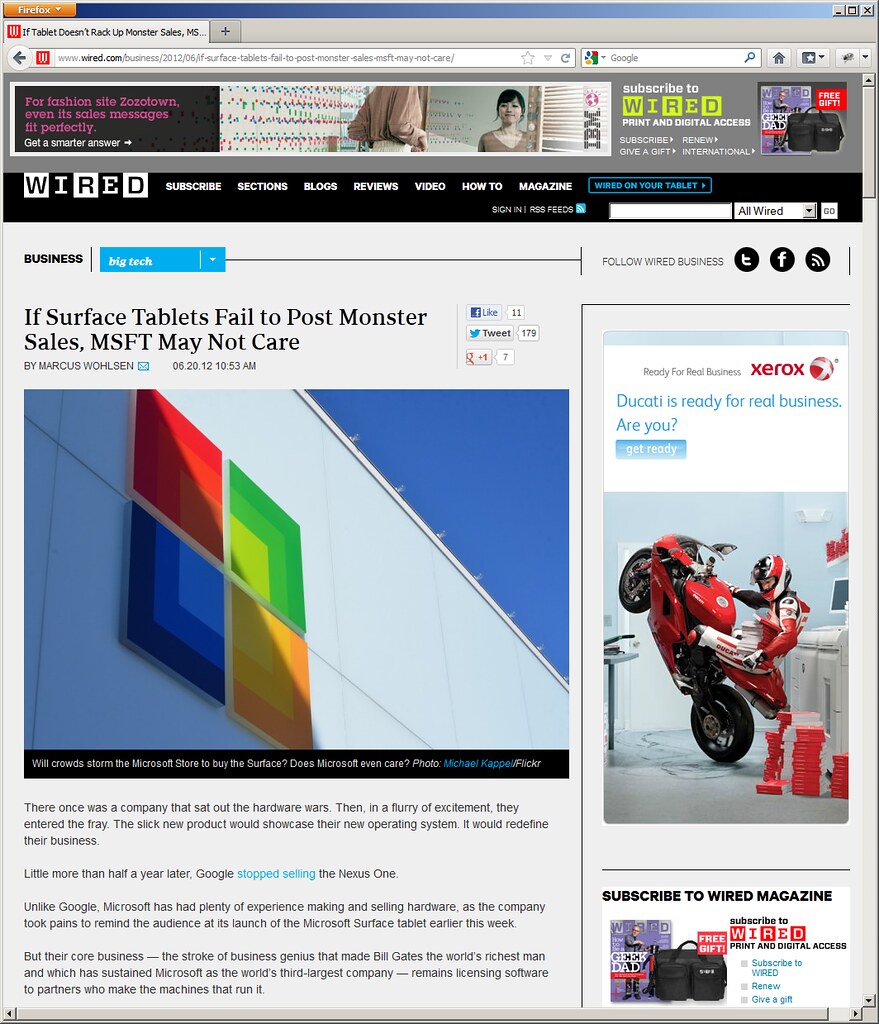
Task: Follow Wired Business on Facebook icon
Action: [x=782, y=260]
